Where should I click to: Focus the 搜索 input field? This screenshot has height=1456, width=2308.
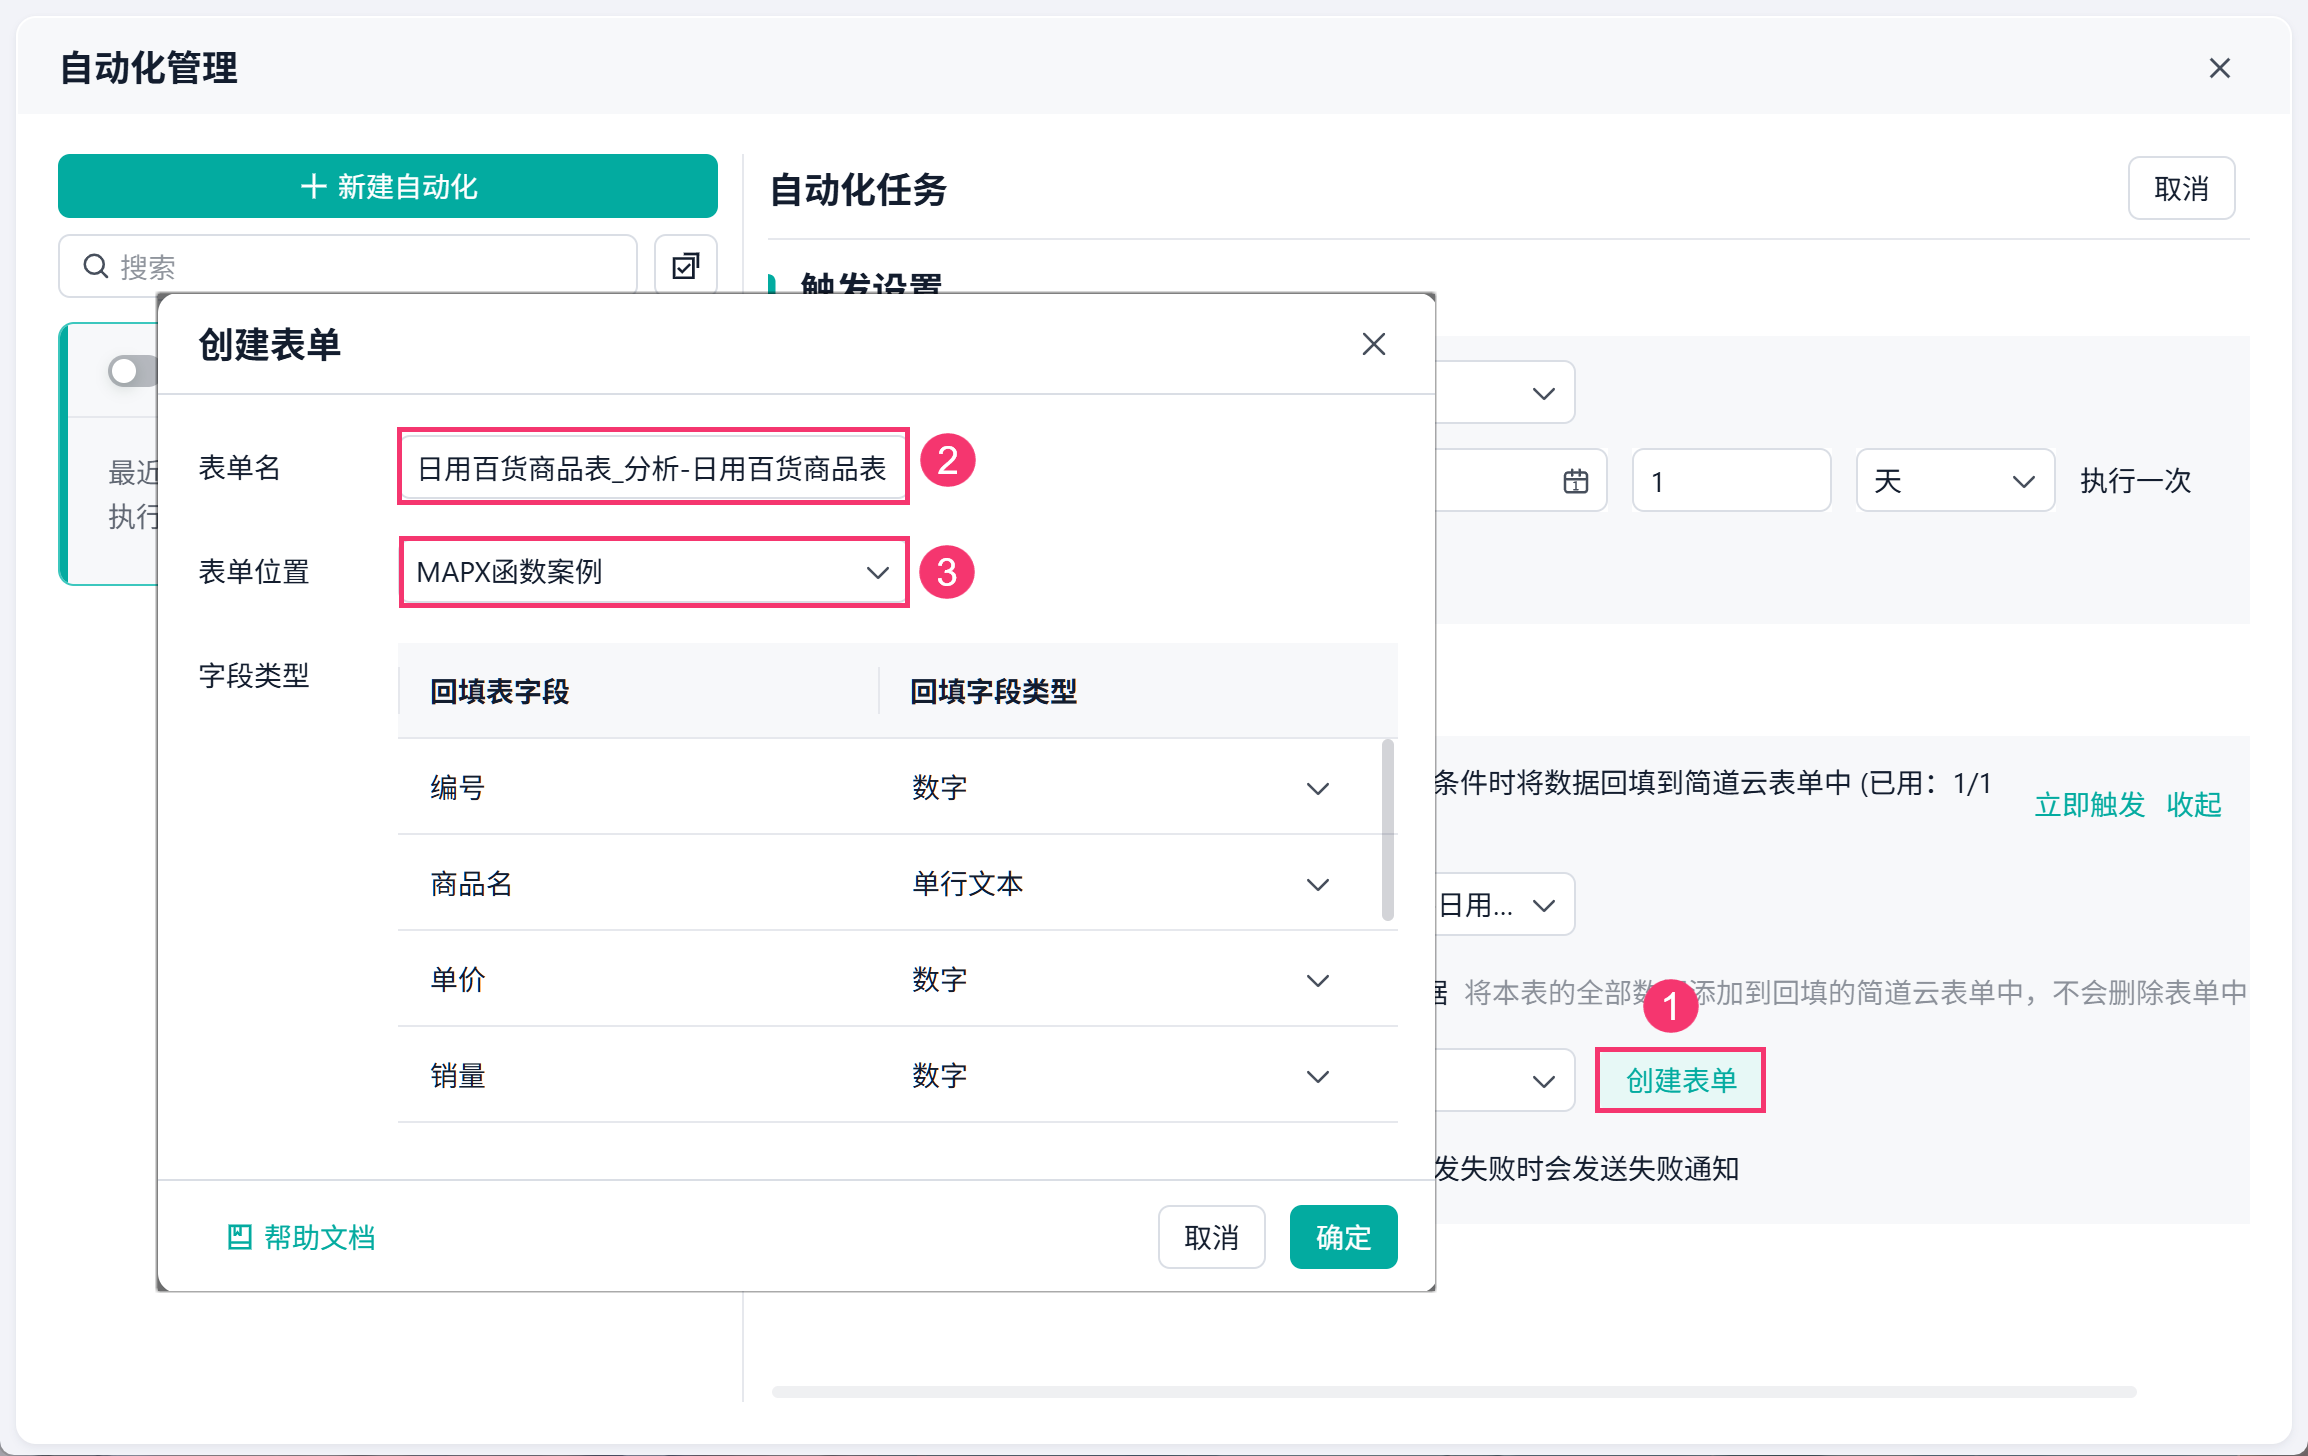click(348, 266)
